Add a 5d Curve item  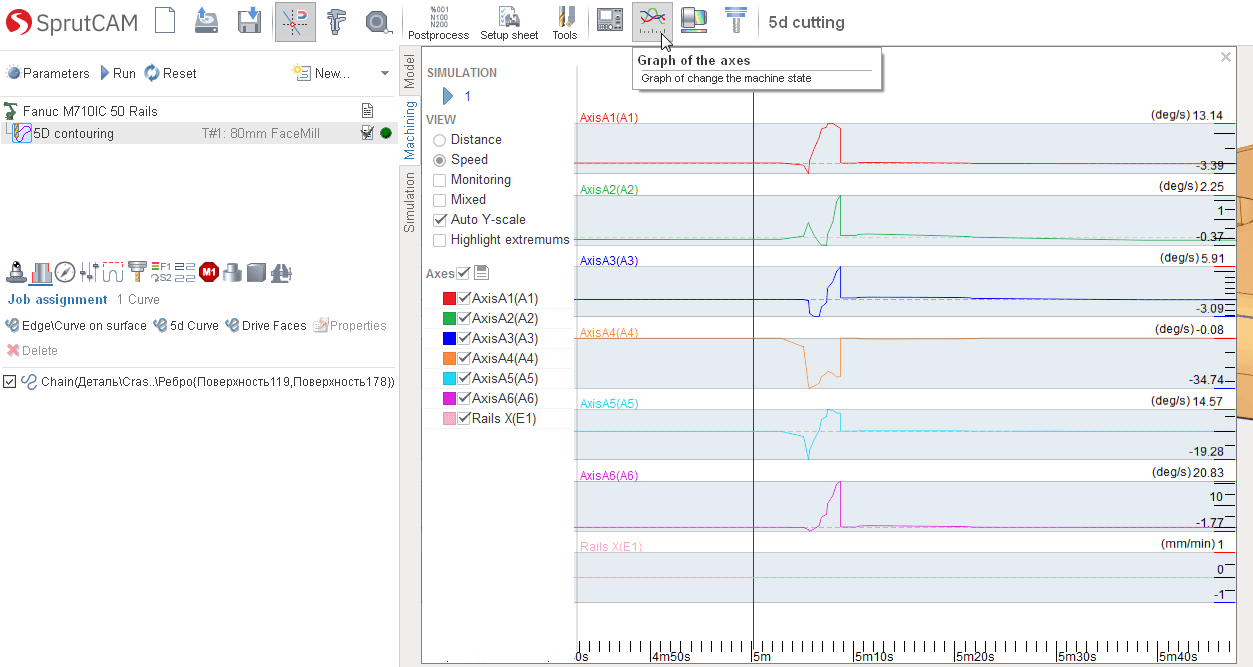point(186,326)
